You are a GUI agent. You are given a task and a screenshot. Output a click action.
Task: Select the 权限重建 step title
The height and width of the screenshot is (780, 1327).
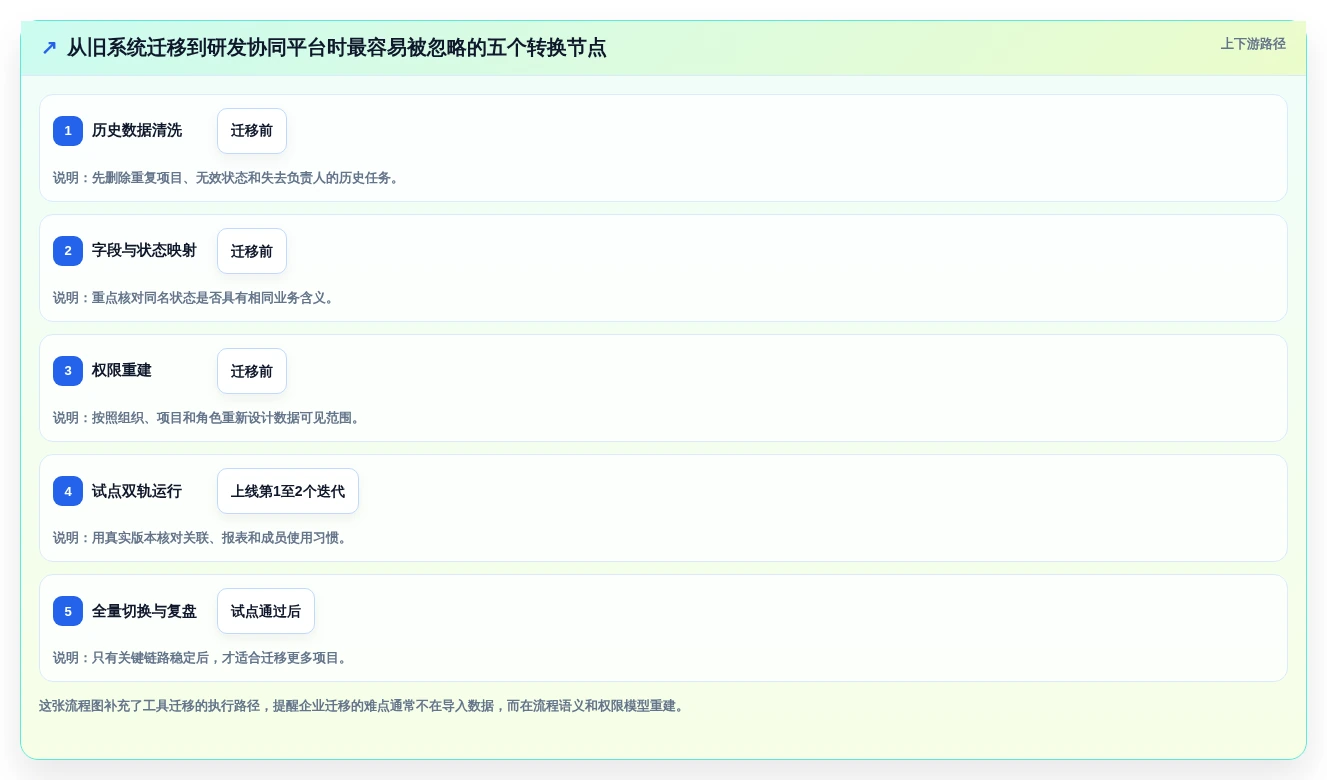click(122, 370)
